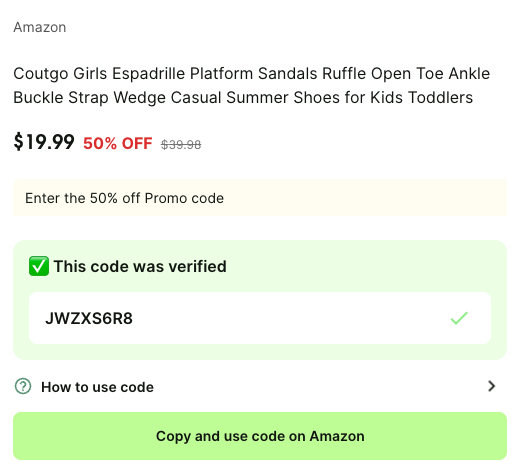518x473 pixels.
Task: Open the Coutgo Girls Espadrille Sandals title
Action: click(x=252, y=85)
